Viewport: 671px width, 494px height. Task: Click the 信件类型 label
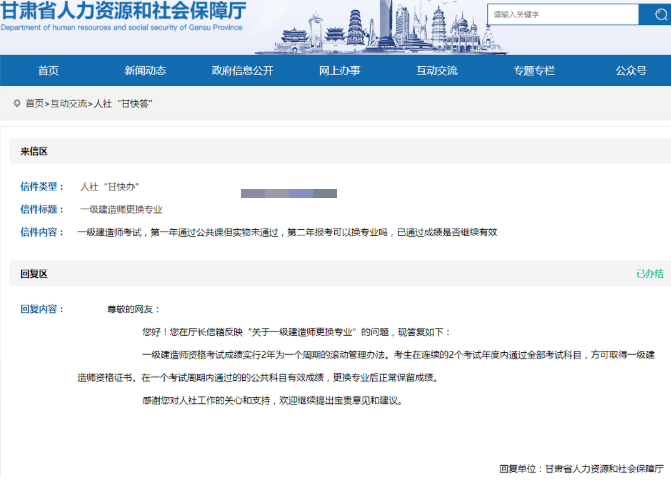(x=42, y=187)
